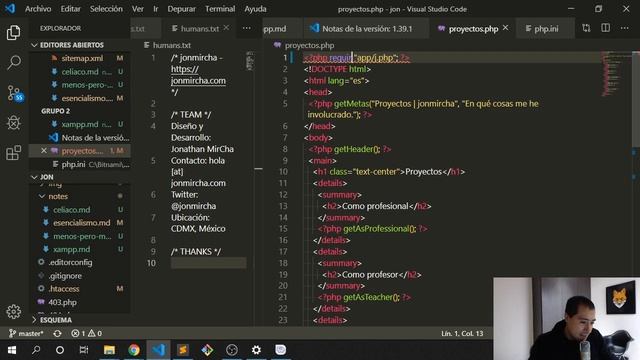Viewport: 640px width, 360px height.
Task: Expand the ESQUEMA section
Action: coord(52,320)
